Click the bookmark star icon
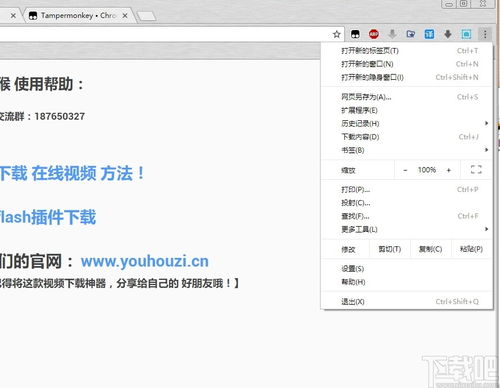The width and height of the screenshot is (500, 388). (337, 34)
